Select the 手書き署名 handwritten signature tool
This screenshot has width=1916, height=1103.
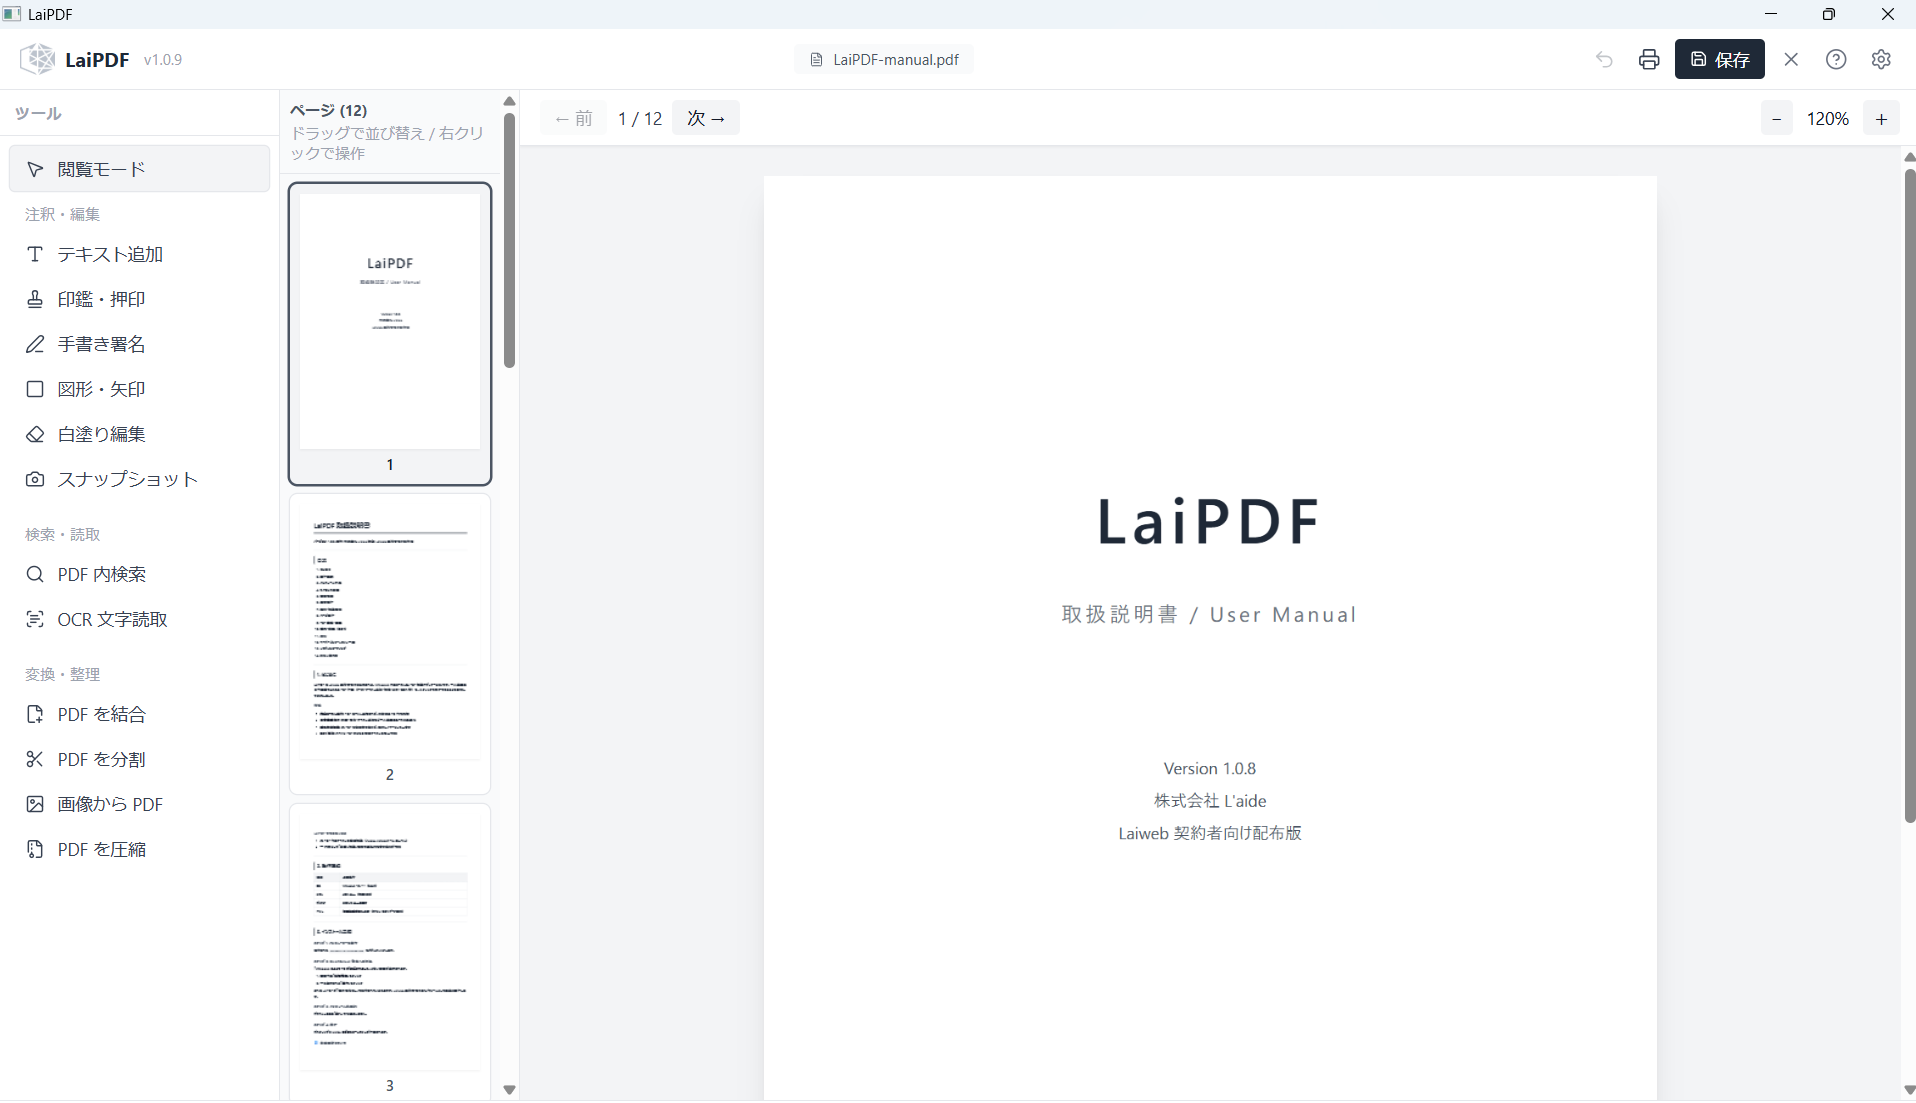(x=139, y=344)
